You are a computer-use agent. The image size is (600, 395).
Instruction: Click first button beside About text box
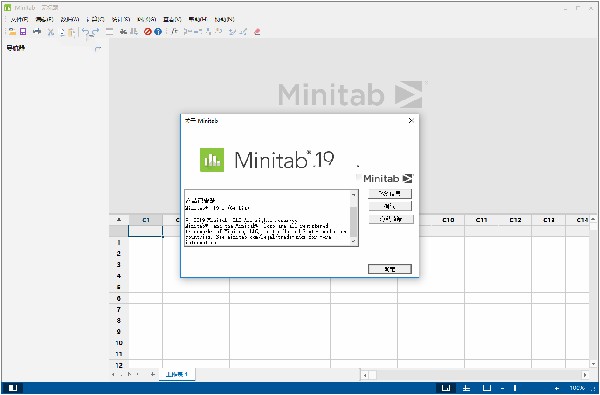(390, 193)
